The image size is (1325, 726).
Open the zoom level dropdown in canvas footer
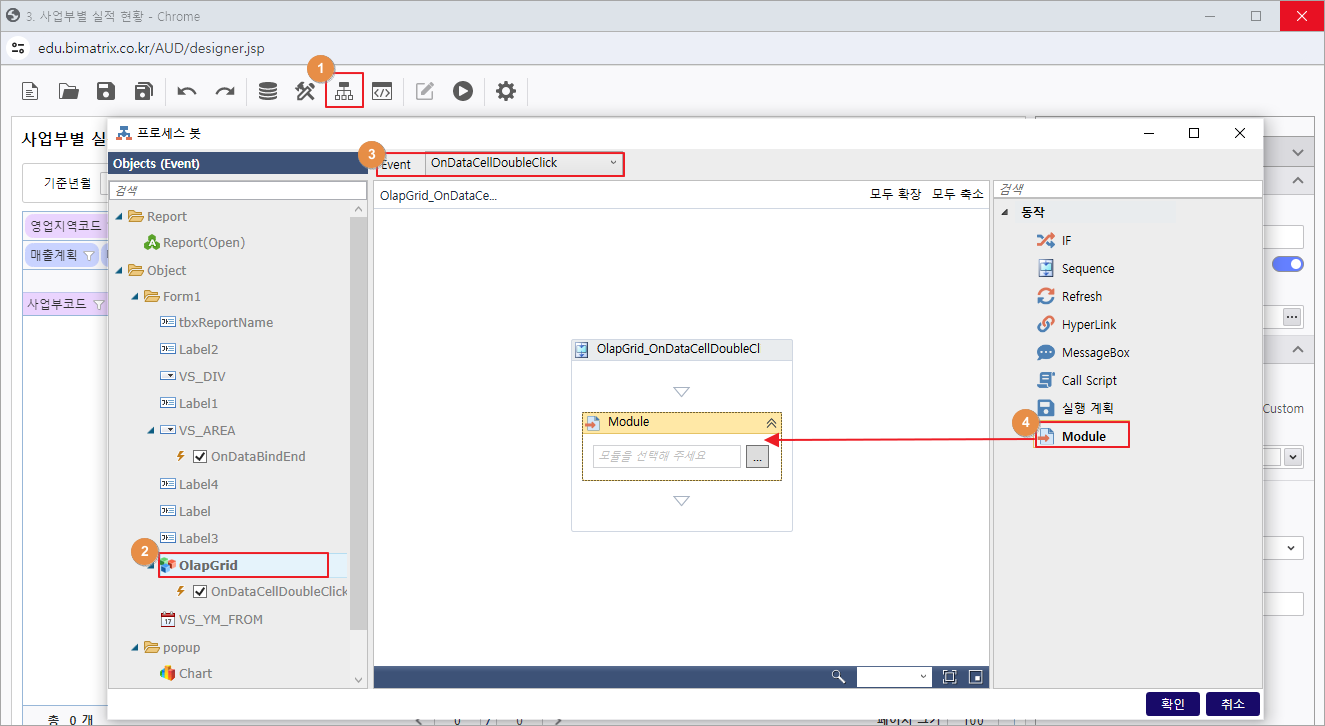[895, 677]
